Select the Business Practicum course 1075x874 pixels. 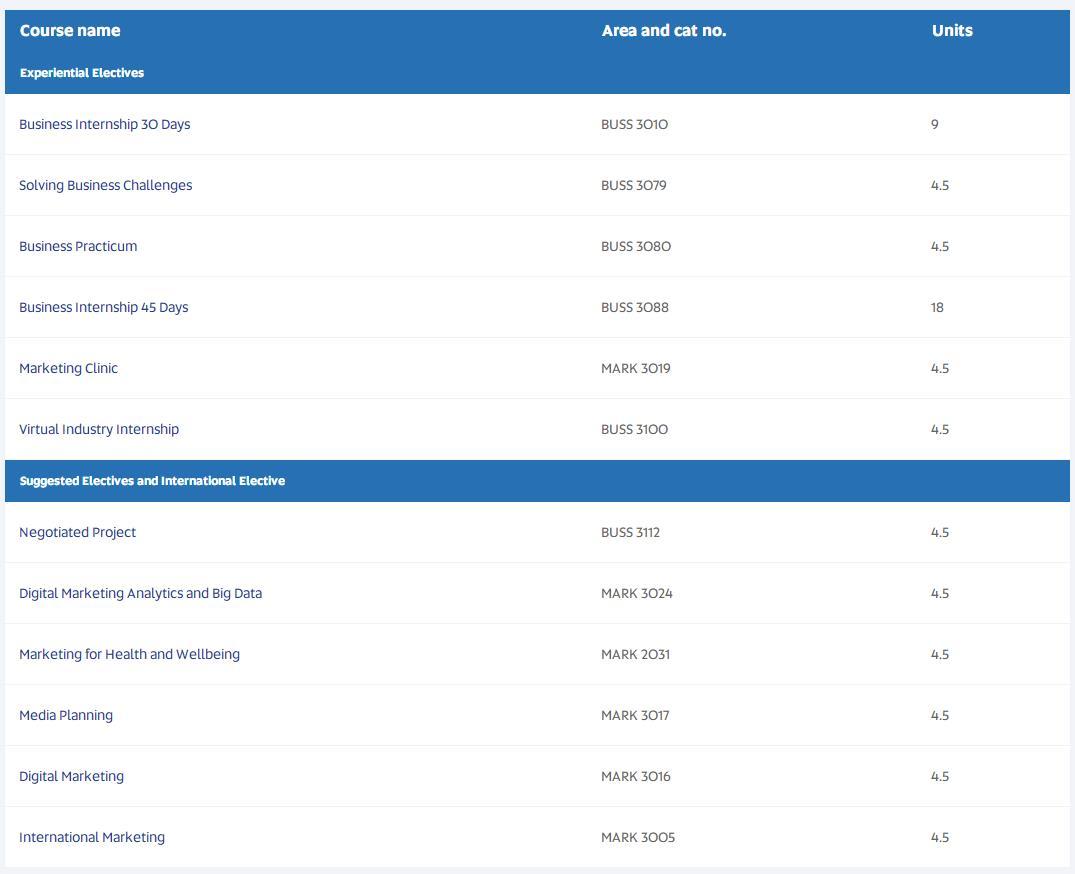click(78, 246)
